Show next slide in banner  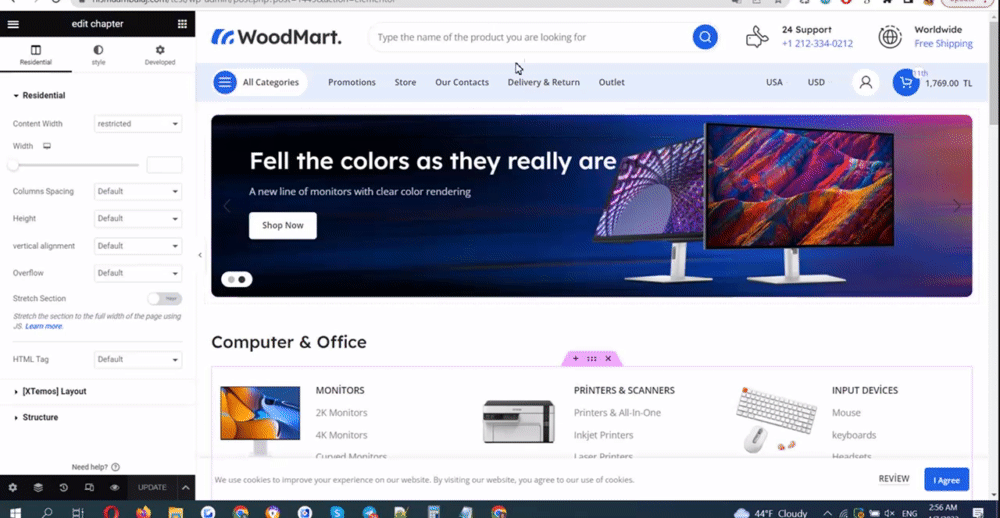tap(956, 205)
